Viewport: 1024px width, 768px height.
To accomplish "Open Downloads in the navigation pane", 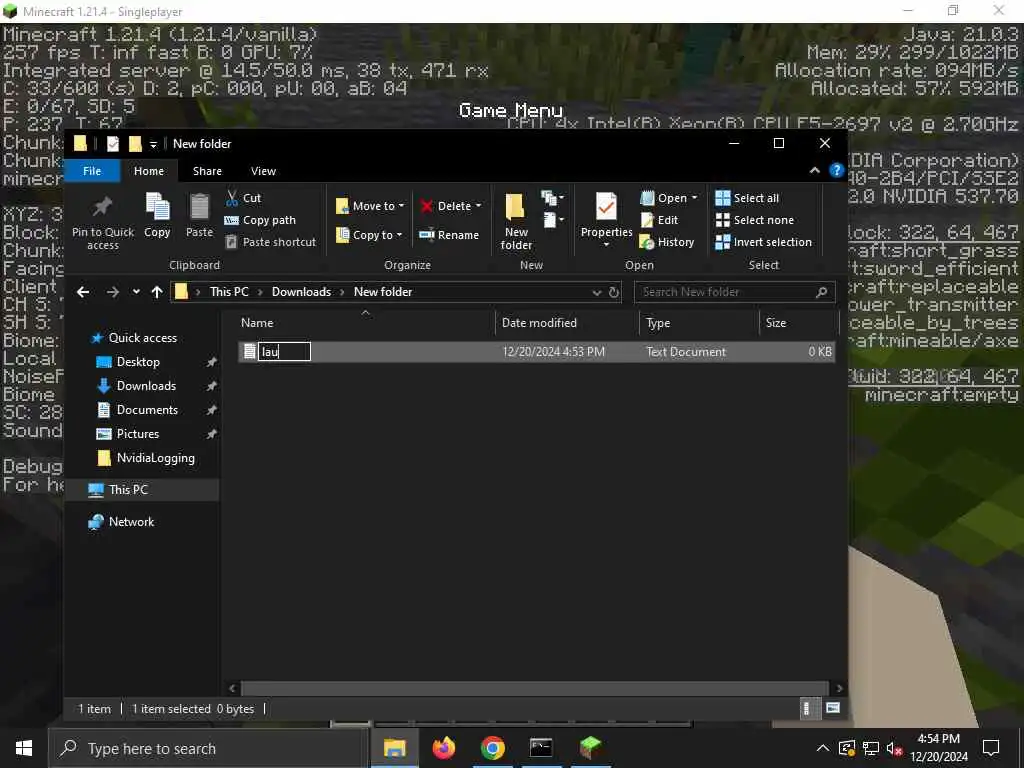I will click(146, 386).
